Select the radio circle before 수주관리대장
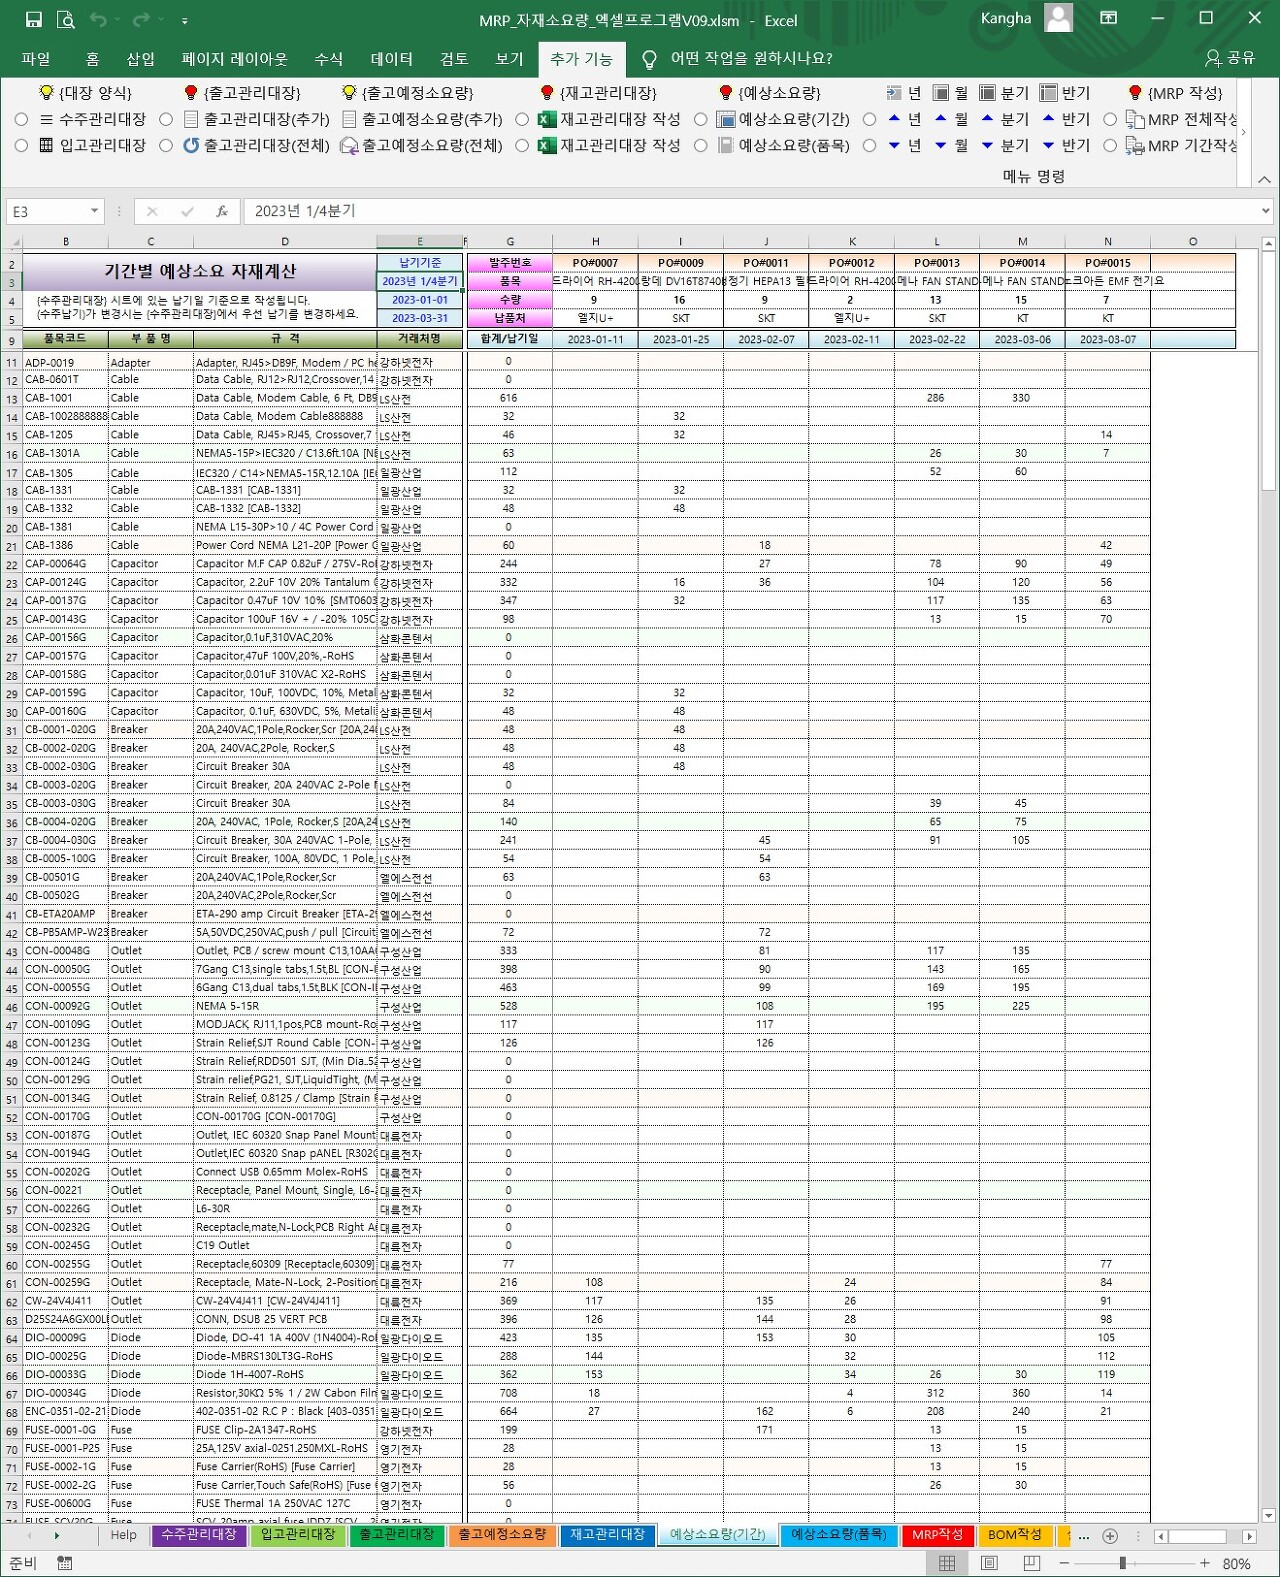Image resolution: width=1280 pixels, height=1577 pixels. [x=21, y=119]
